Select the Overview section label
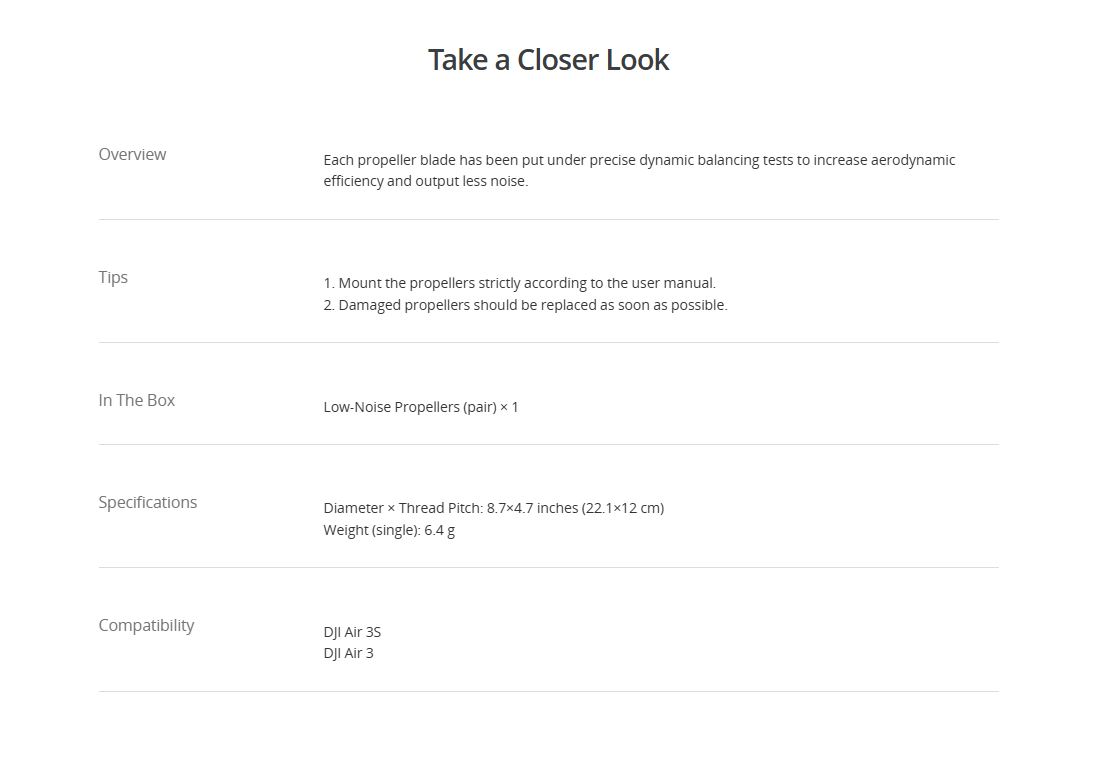This screenshot has width=1109, height=758. coord(132,154)
